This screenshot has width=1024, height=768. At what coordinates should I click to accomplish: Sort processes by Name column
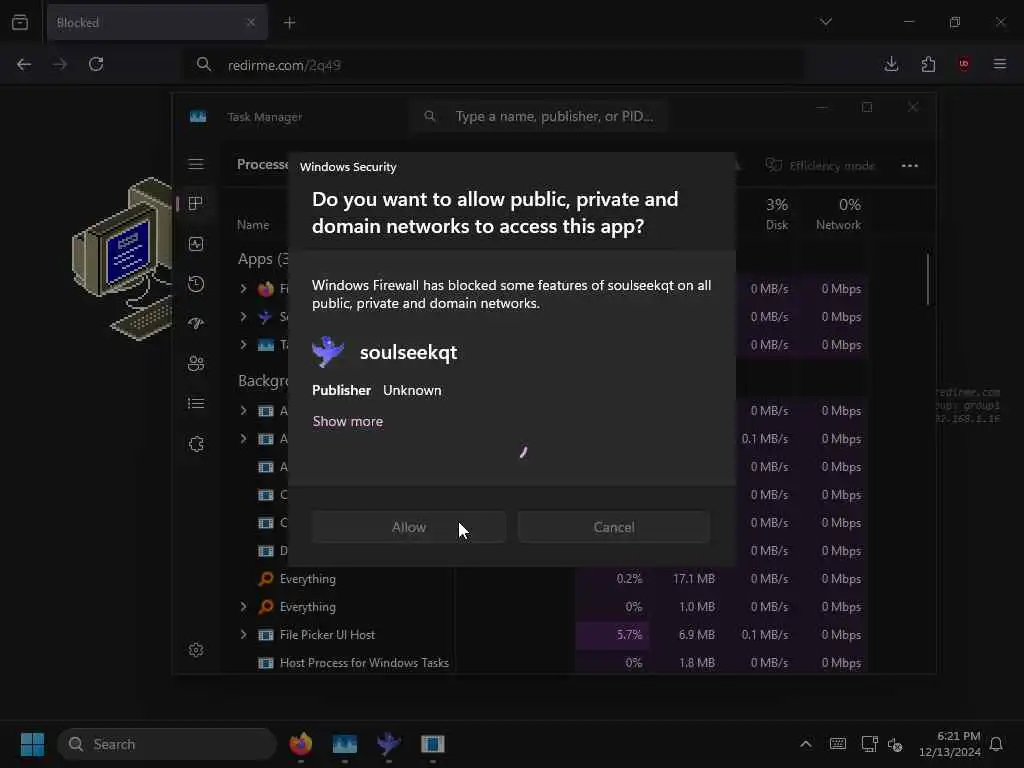(x=253, y=225)
